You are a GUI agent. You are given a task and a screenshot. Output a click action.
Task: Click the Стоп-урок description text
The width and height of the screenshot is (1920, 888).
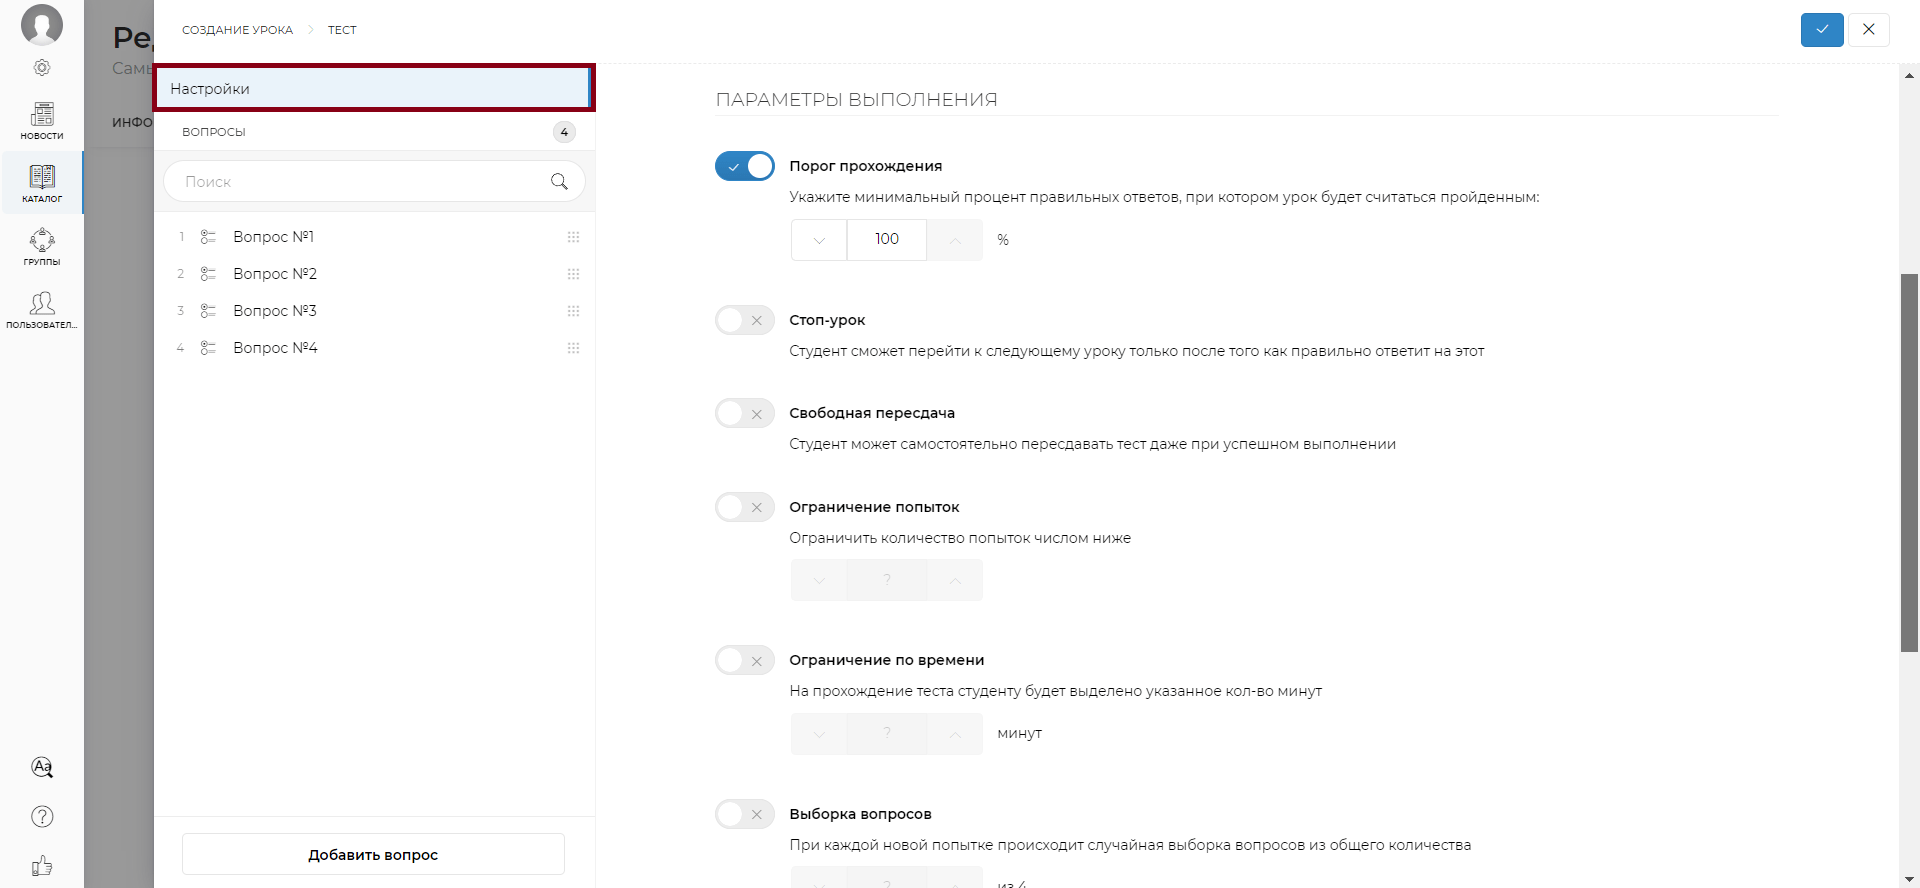[x=1136, y=351]
